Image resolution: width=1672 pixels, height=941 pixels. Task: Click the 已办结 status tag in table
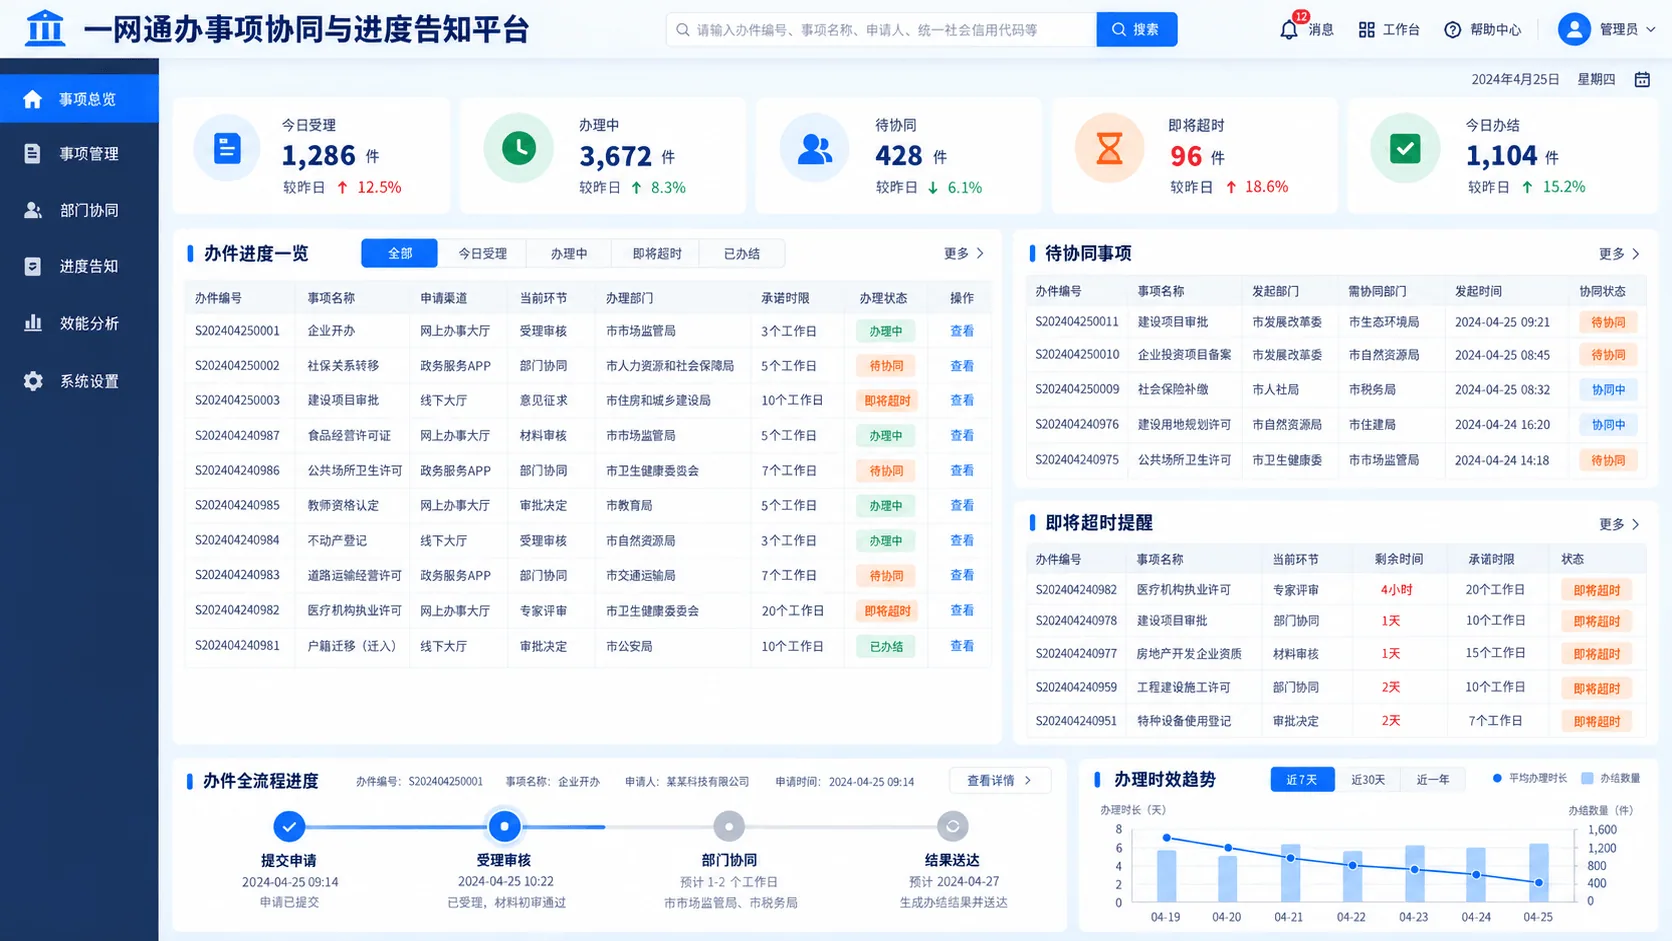(886, 646)
